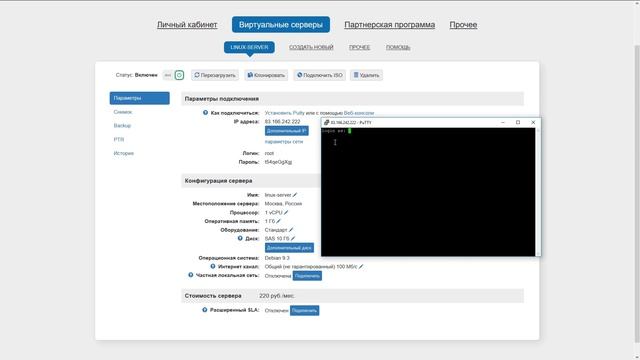This screenshot has width=640, height=360.
Task: Click the Подключить ISO button
Action: point(320,75)
